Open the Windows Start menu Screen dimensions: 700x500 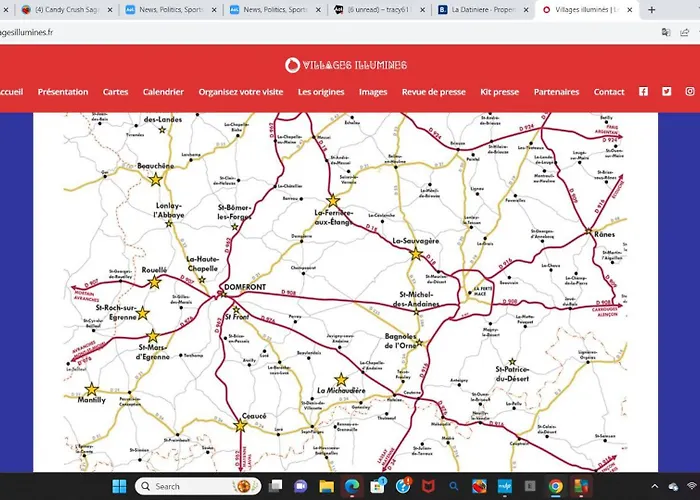click(x=119, y=486)
